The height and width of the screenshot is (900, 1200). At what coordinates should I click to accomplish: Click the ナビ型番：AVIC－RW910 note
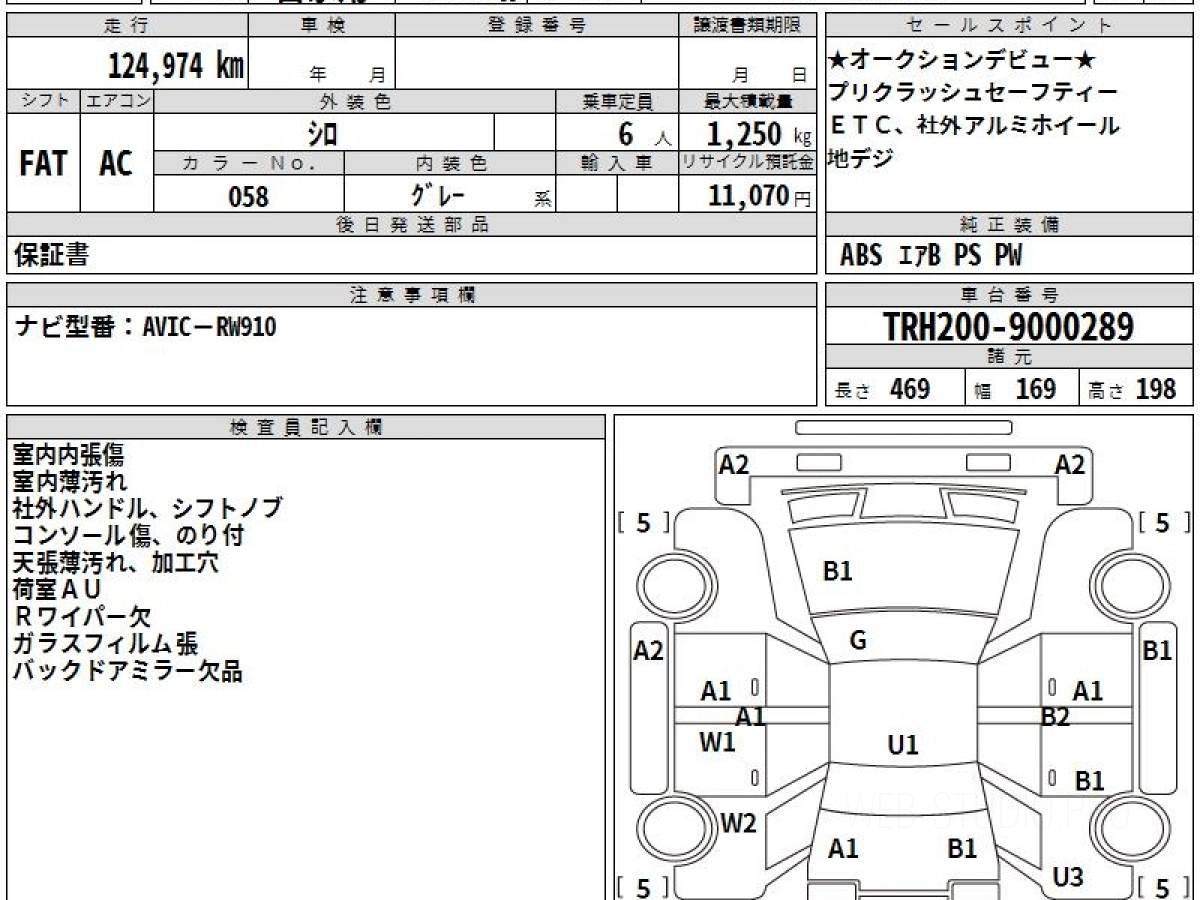pyautogui.click(x=146, y=327)
